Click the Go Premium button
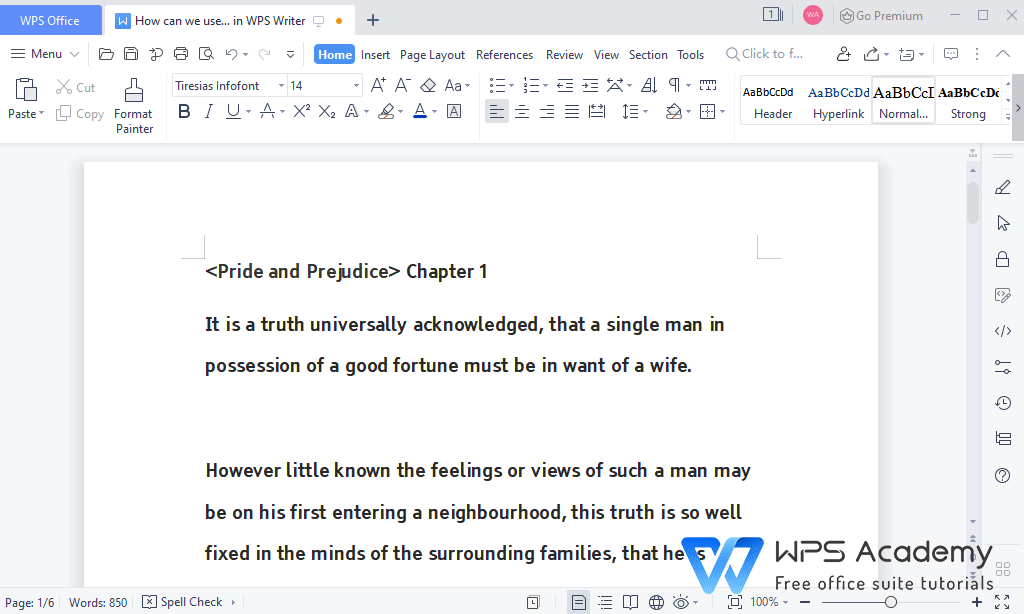The image size is (1024, 614). 881,15
